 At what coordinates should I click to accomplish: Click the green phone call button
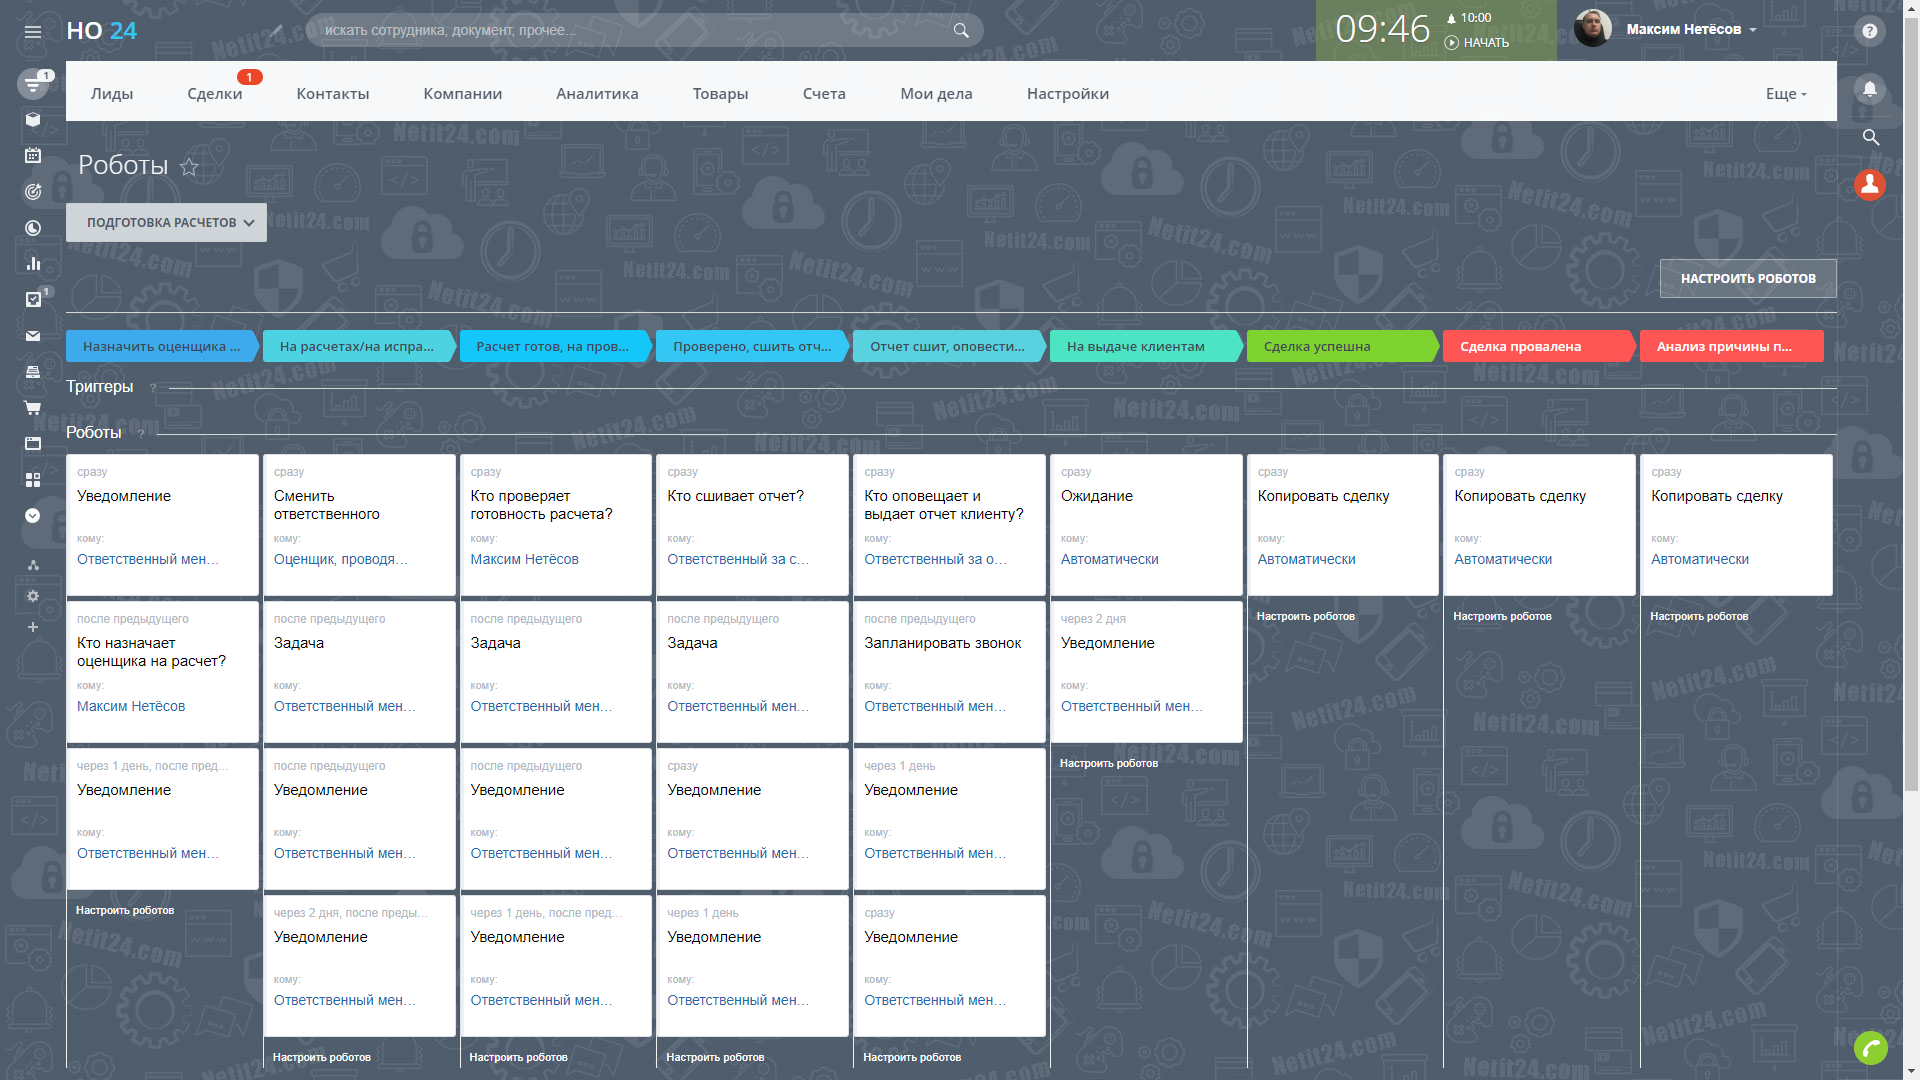coord(1870,1047)
